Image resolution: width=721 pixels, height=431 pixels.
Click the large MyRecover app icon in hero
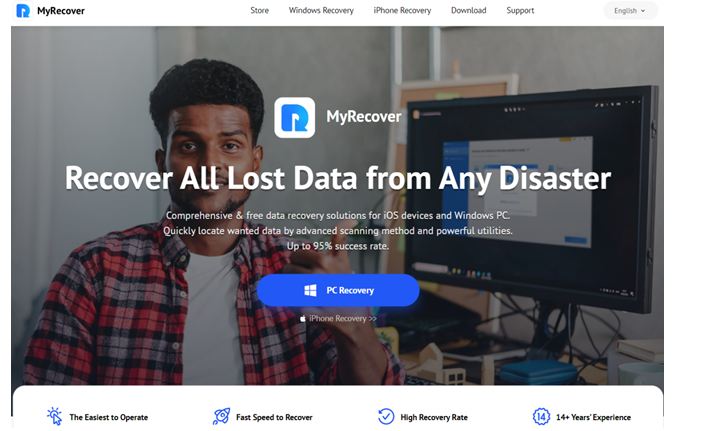coord(294,117)
